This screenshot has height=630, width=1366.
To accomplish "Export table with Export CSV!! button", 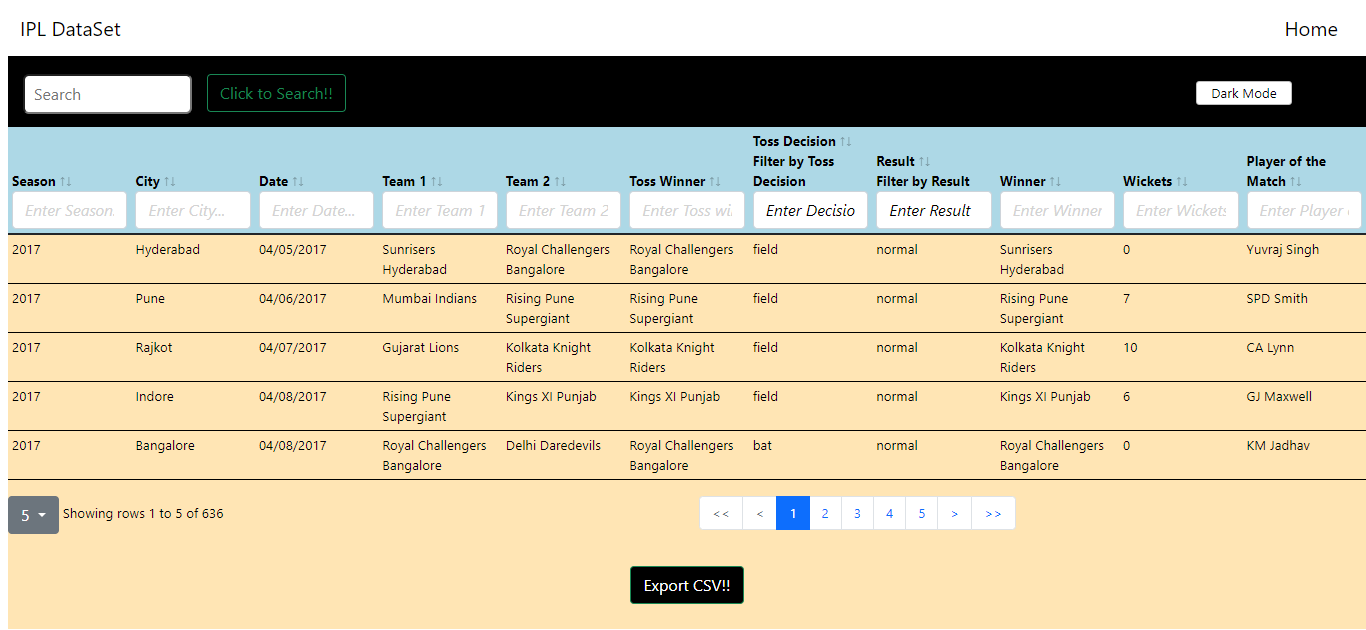I will (x=687, y=585).
